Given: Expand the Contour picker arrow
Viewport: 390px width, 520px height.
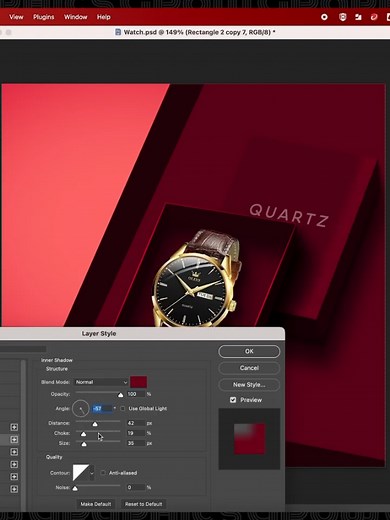Looking at the screenshot, I should pos(92,473).
